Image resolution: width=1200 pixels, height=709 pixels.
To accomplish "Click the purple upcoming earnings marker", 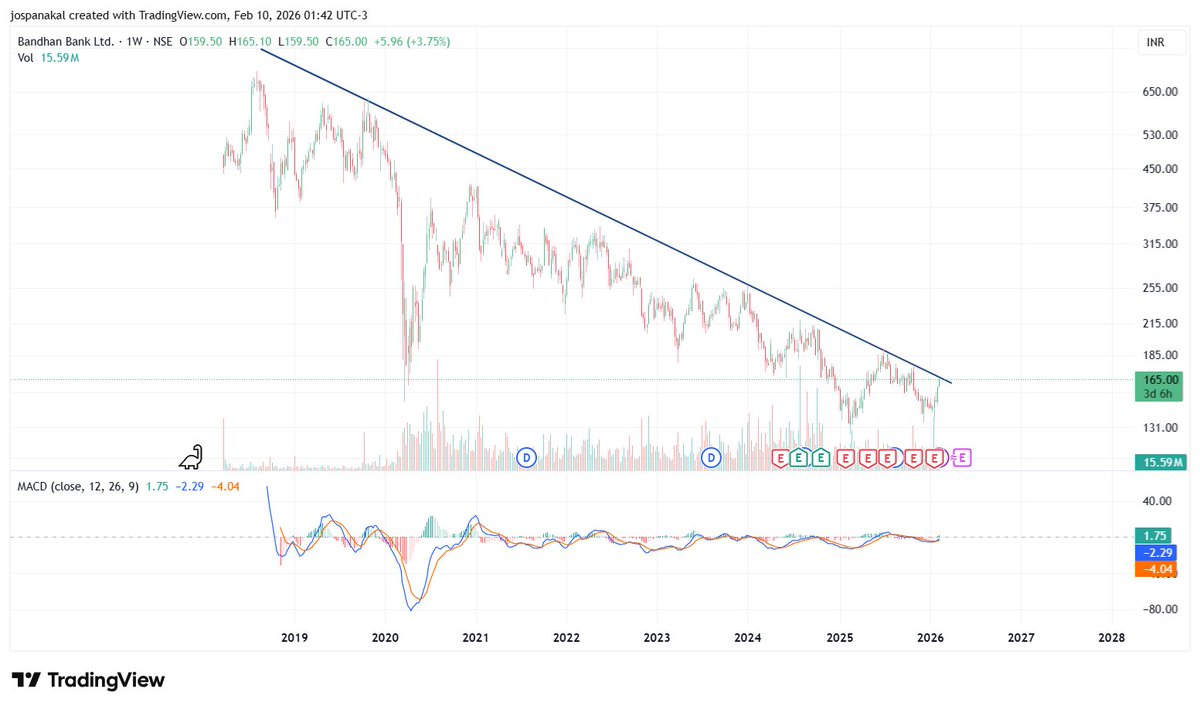I will pos(963,458).
